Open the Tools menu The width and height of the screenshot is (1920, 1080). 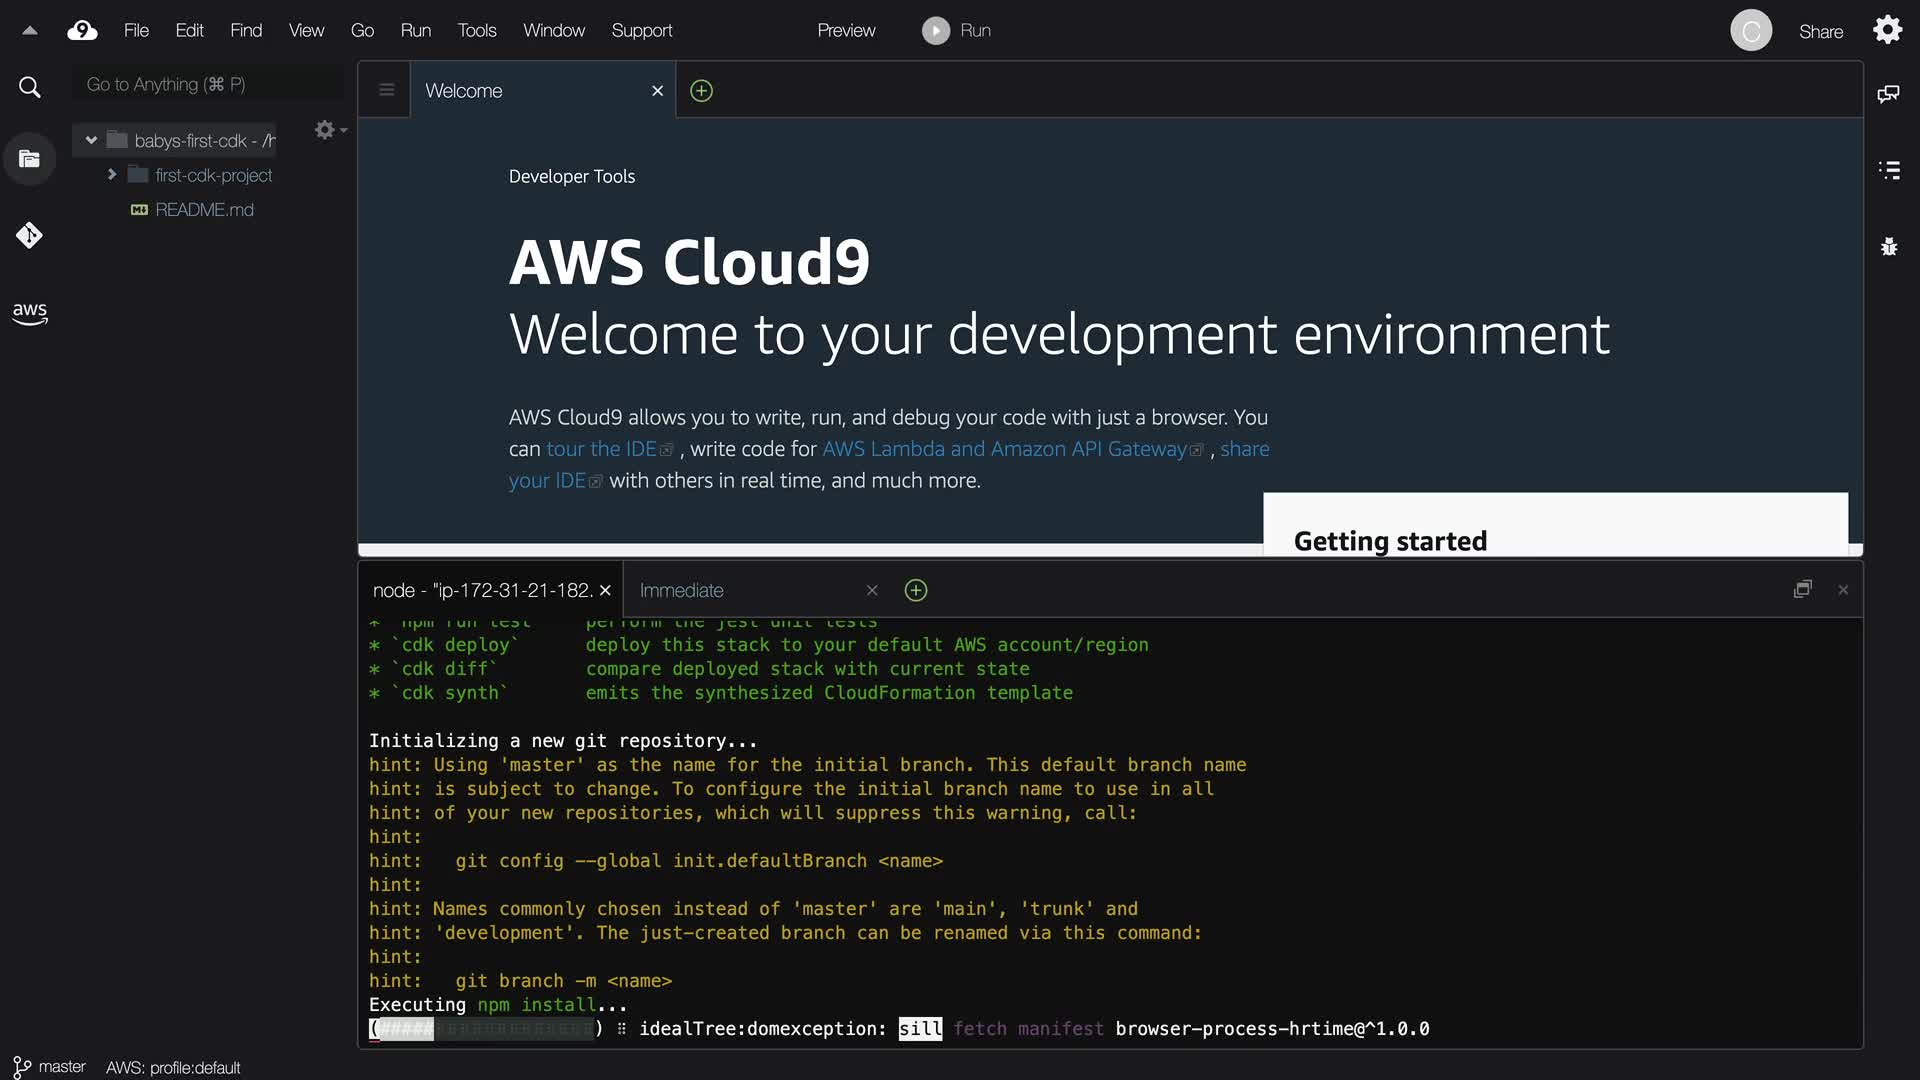[476, 31]
